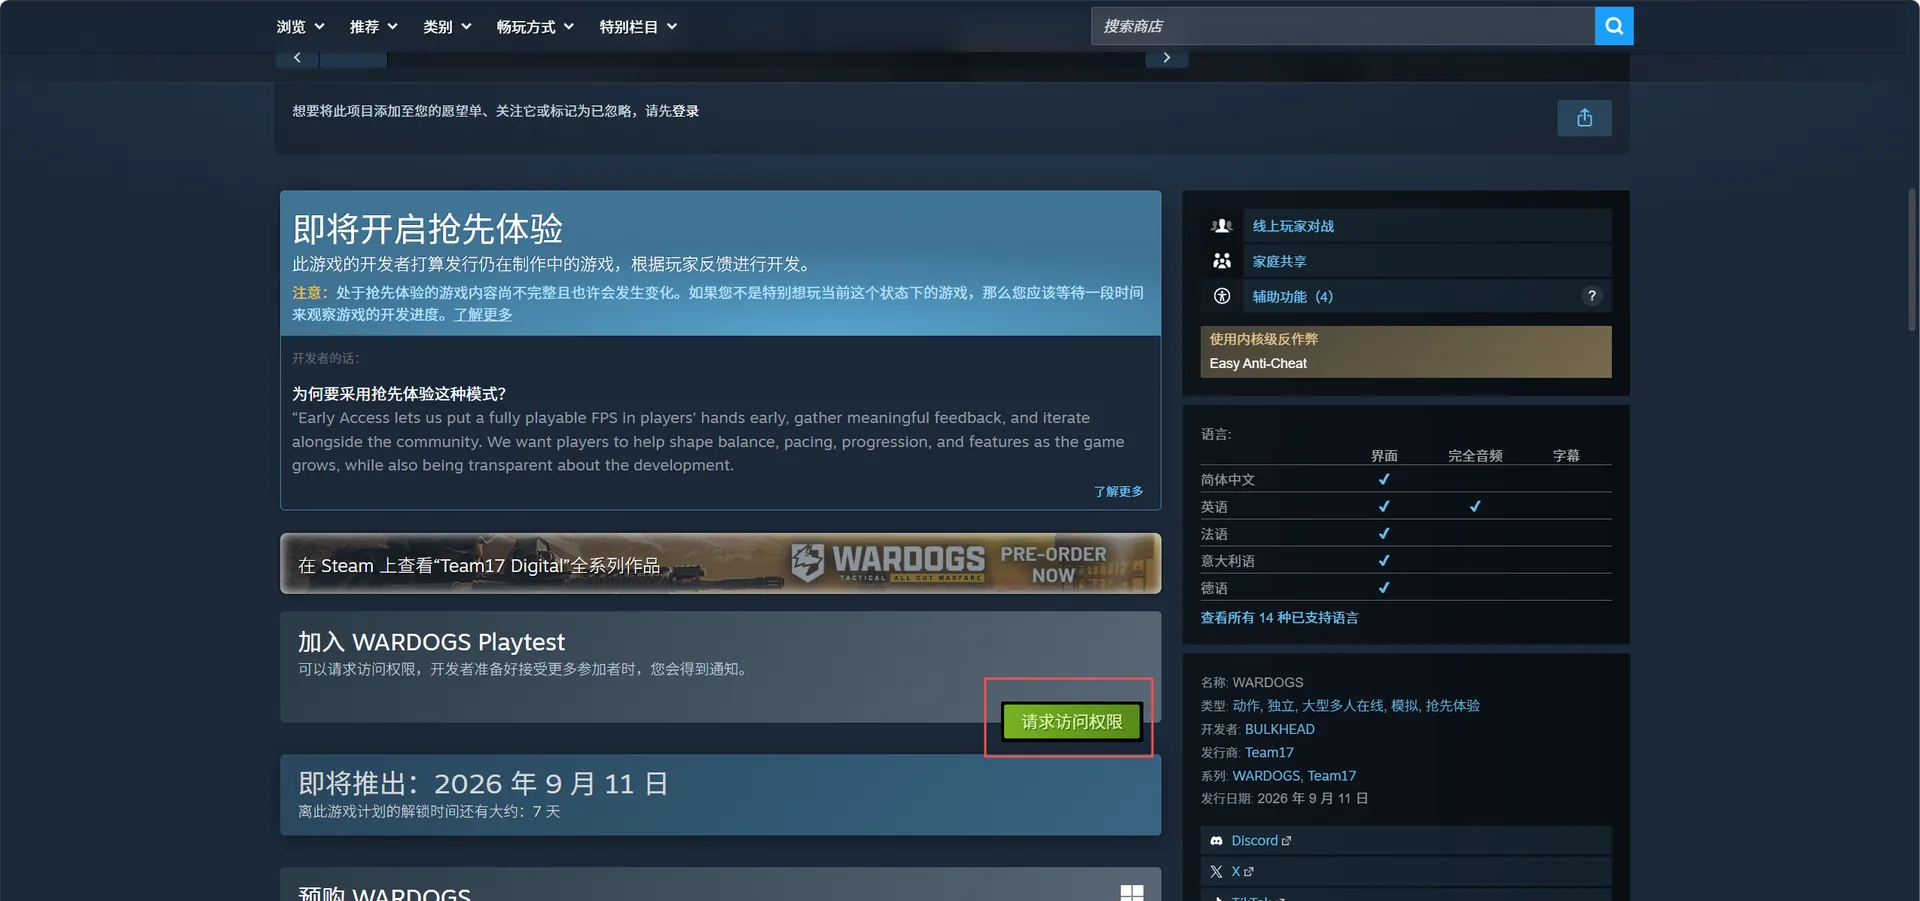Click the 模拟 genre link
The width and height of the screenshot is (1920, 901).
click(x=1404, y=706)
